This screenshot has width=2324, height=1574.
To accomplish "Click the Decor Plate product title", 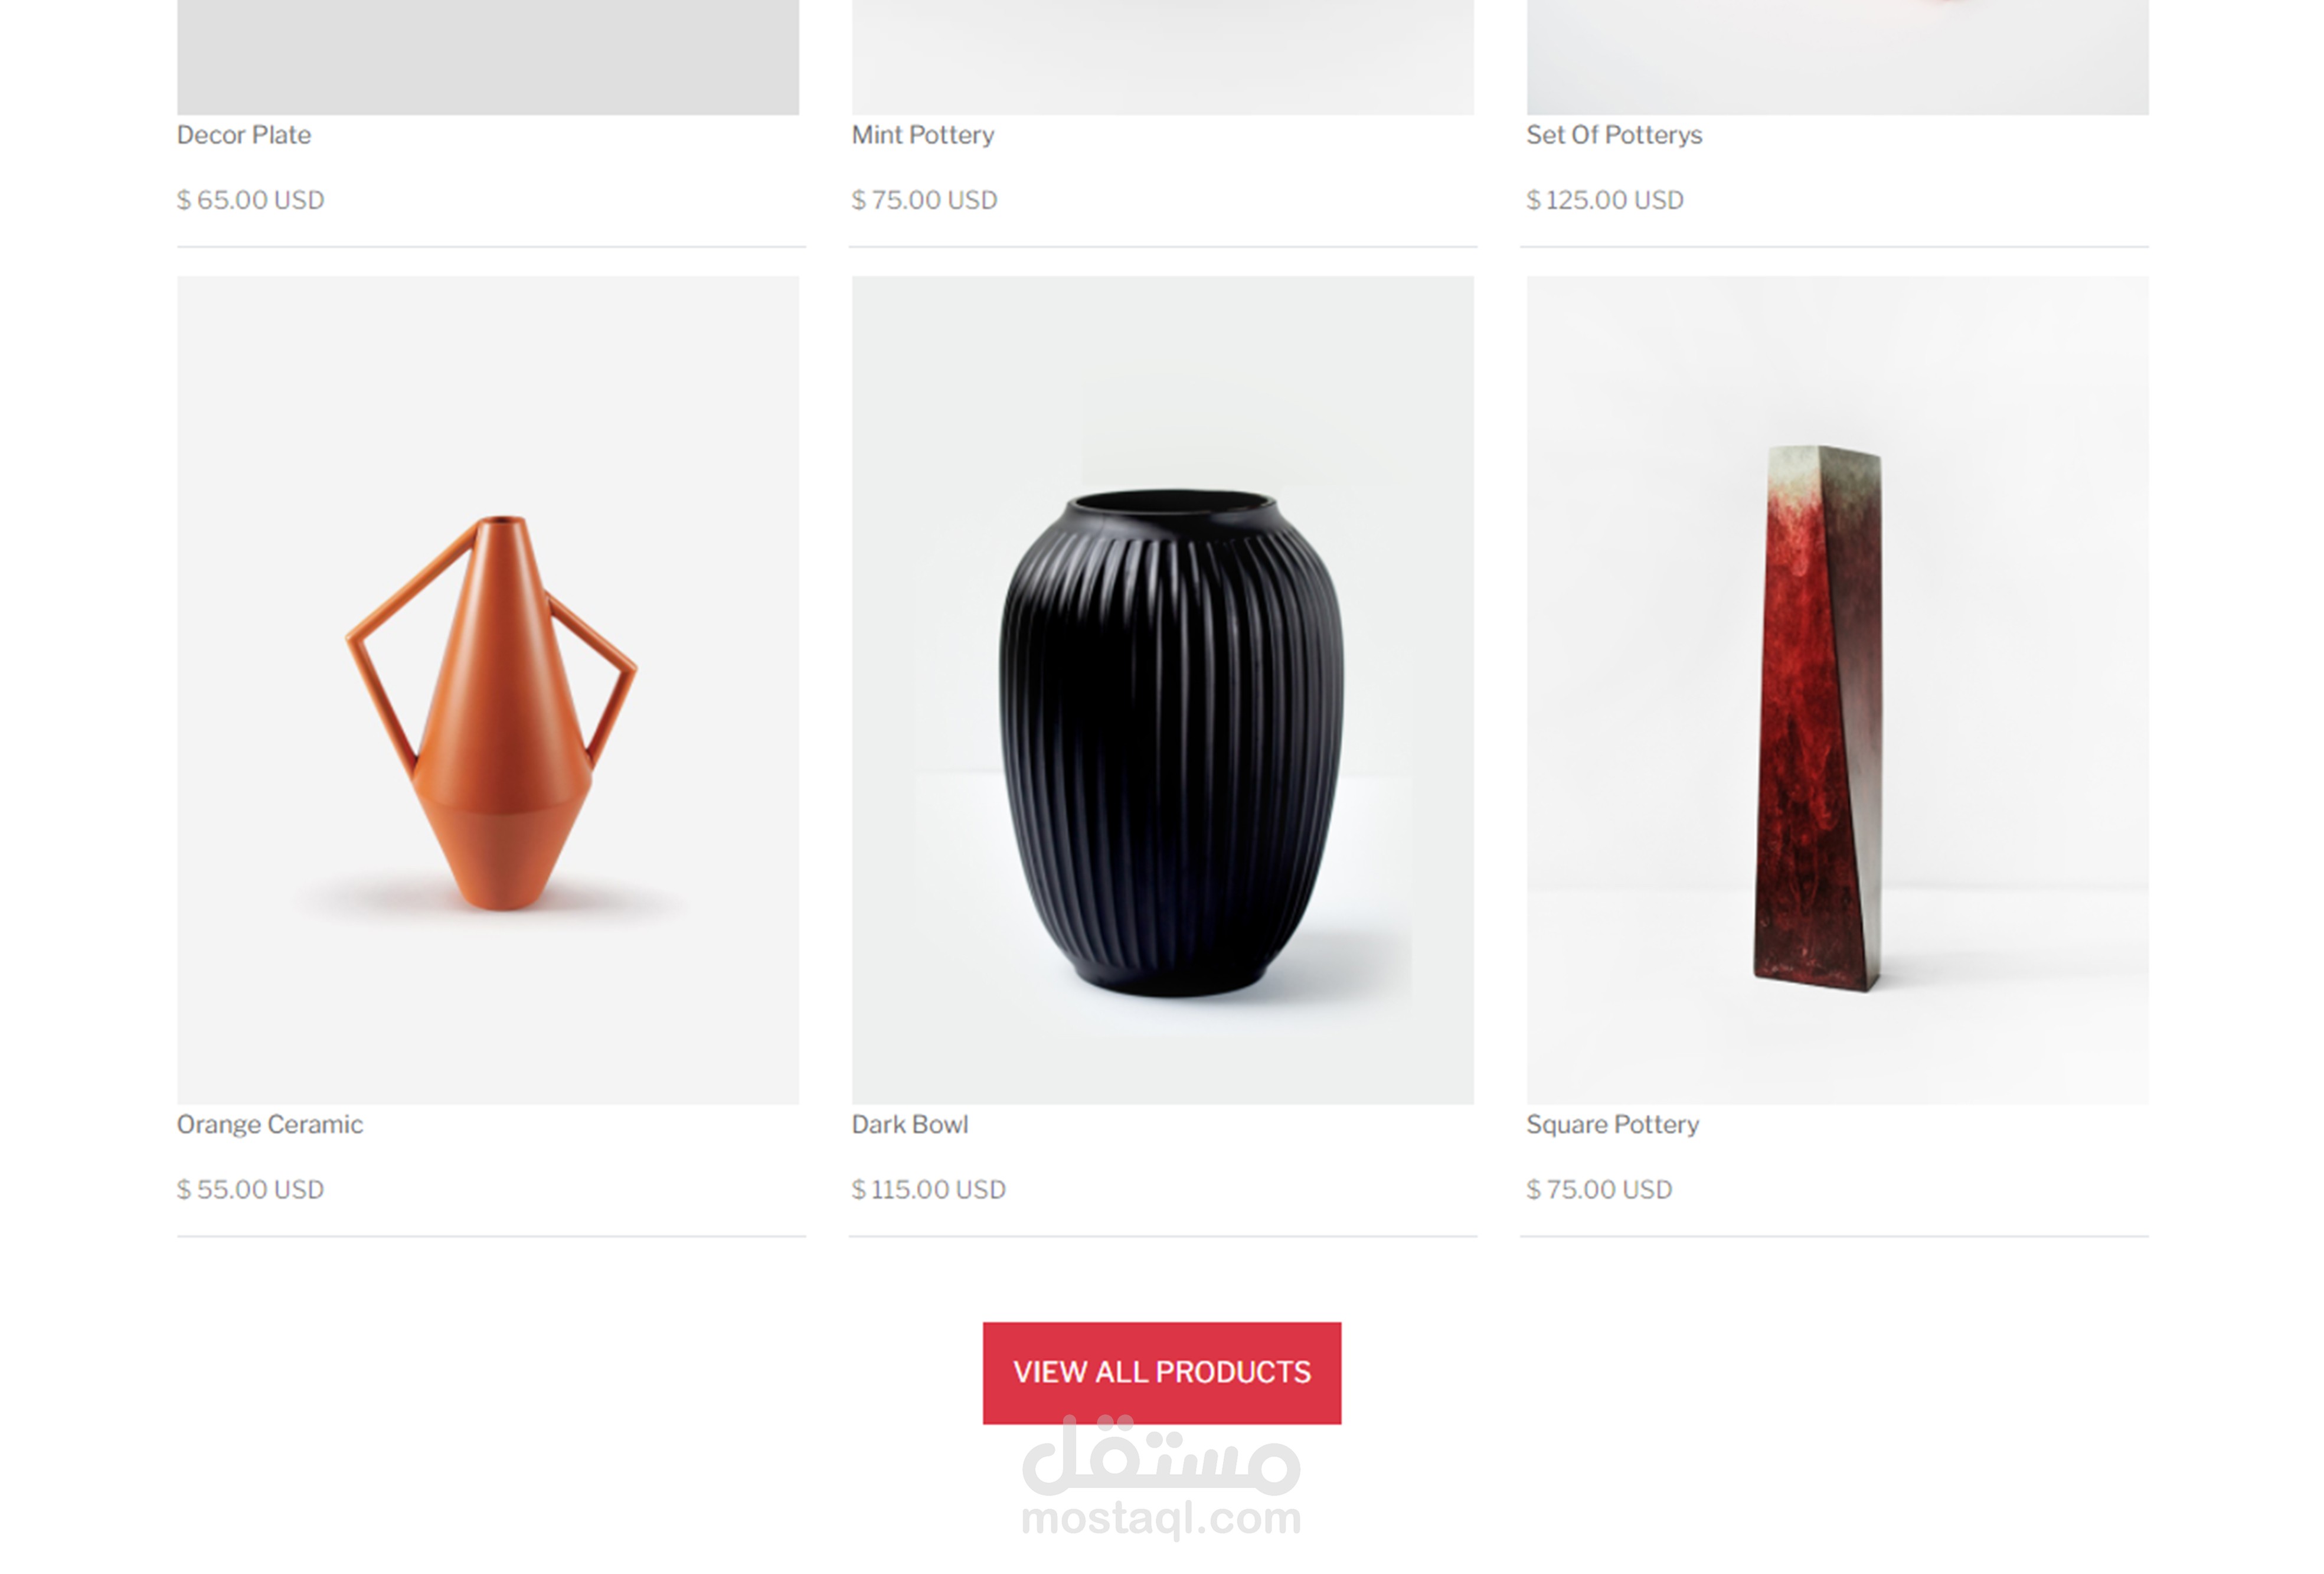I will pos(244,134).
